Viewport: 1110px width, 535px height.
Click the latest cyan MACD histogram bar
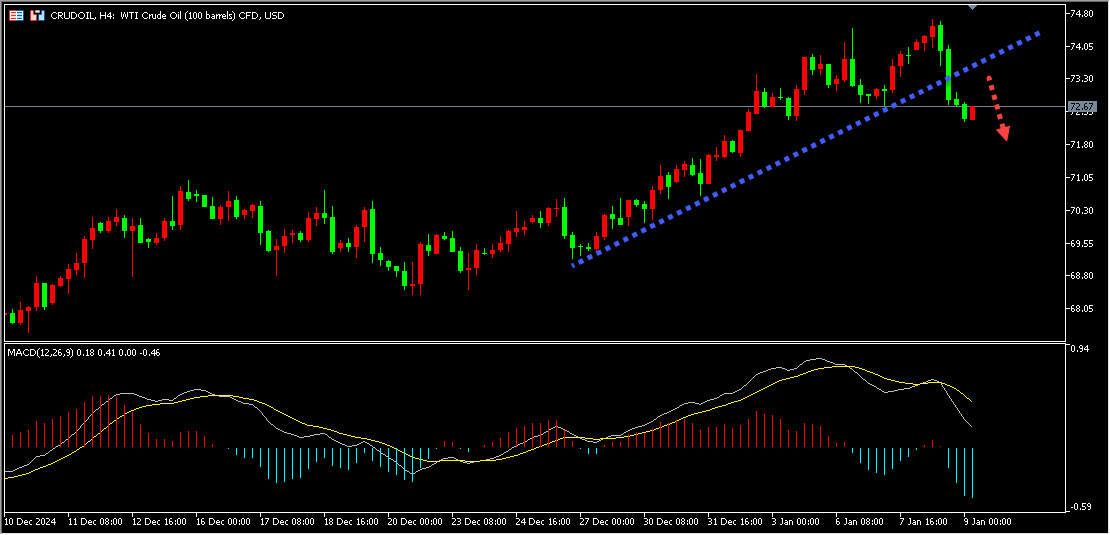coord(972,472)
